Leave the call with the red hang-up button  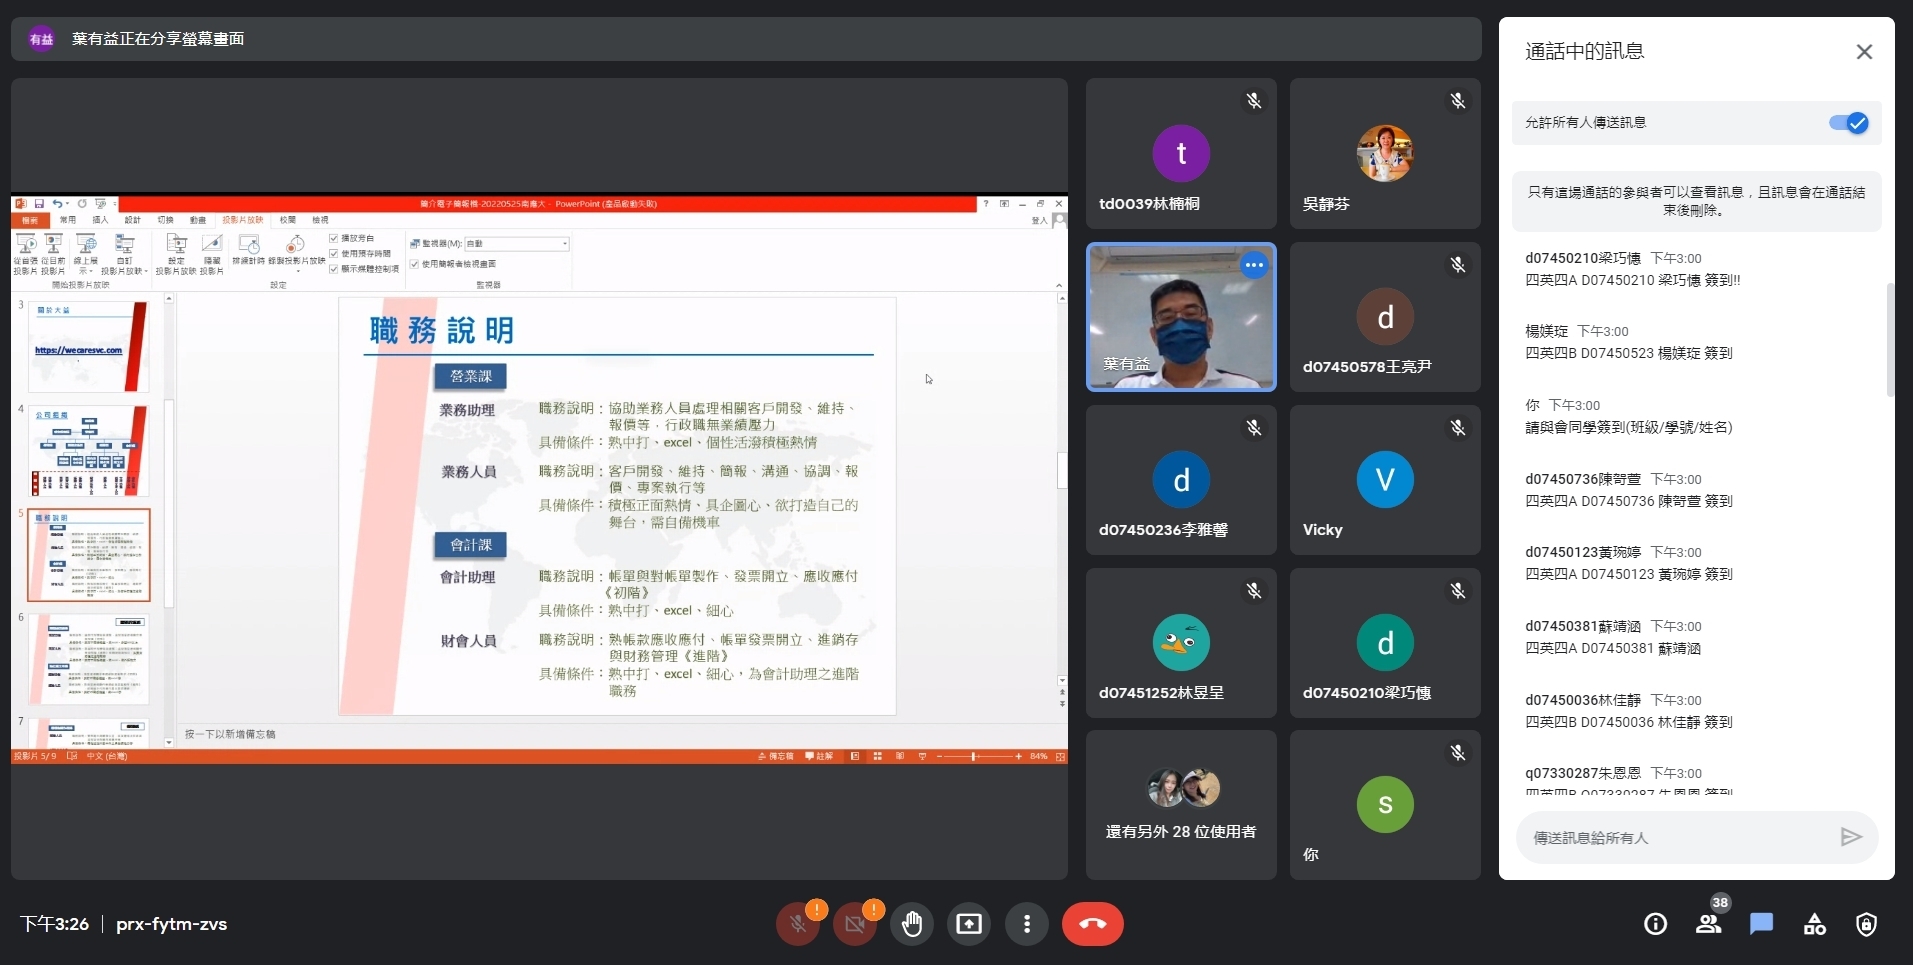1092,924
